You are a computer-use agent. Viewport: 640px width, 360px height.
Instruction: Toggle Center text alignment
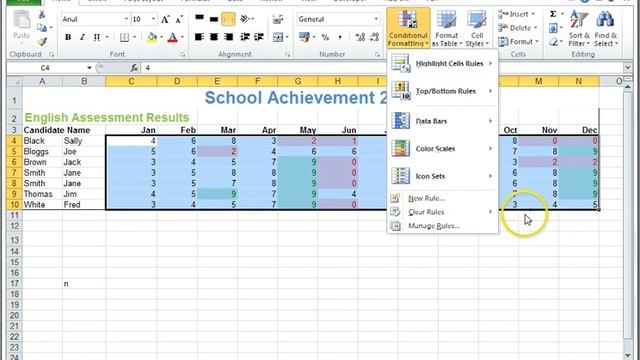pyautogui.click(x=213, y=37)
